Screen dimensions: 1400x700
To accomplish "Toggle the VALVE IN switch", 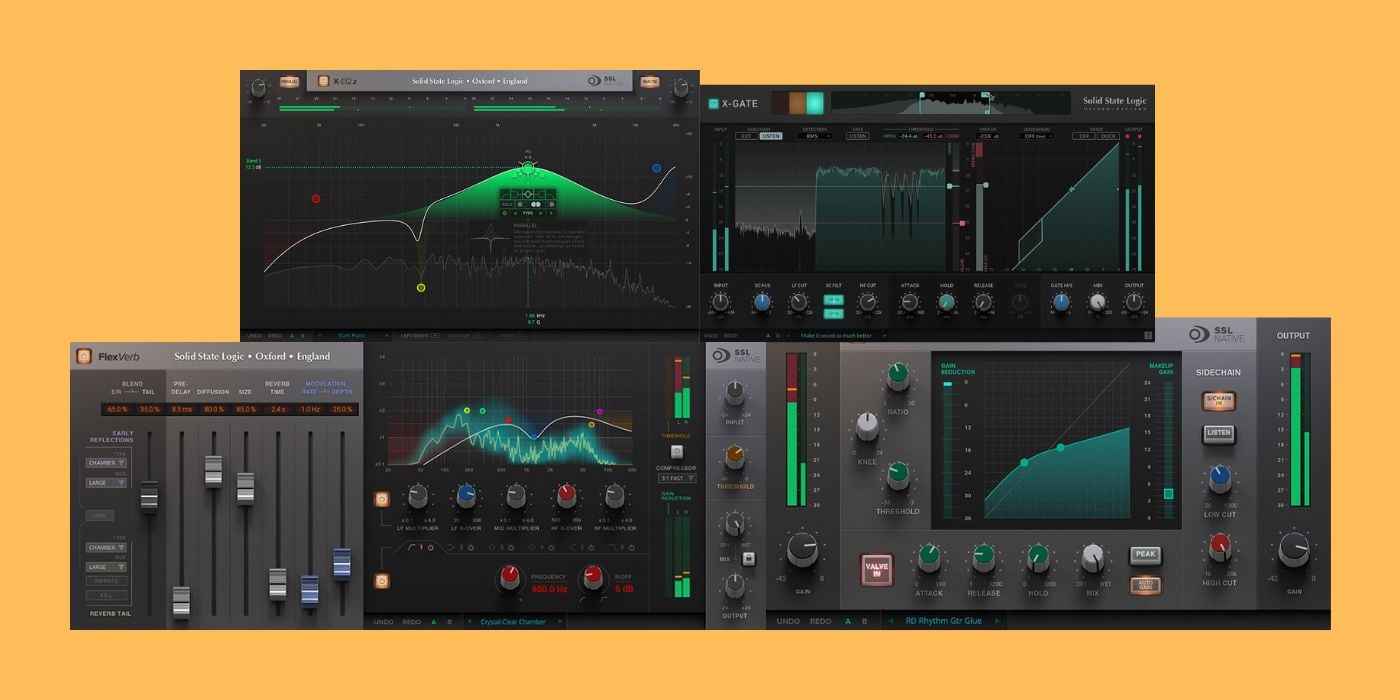I will 877,570.
